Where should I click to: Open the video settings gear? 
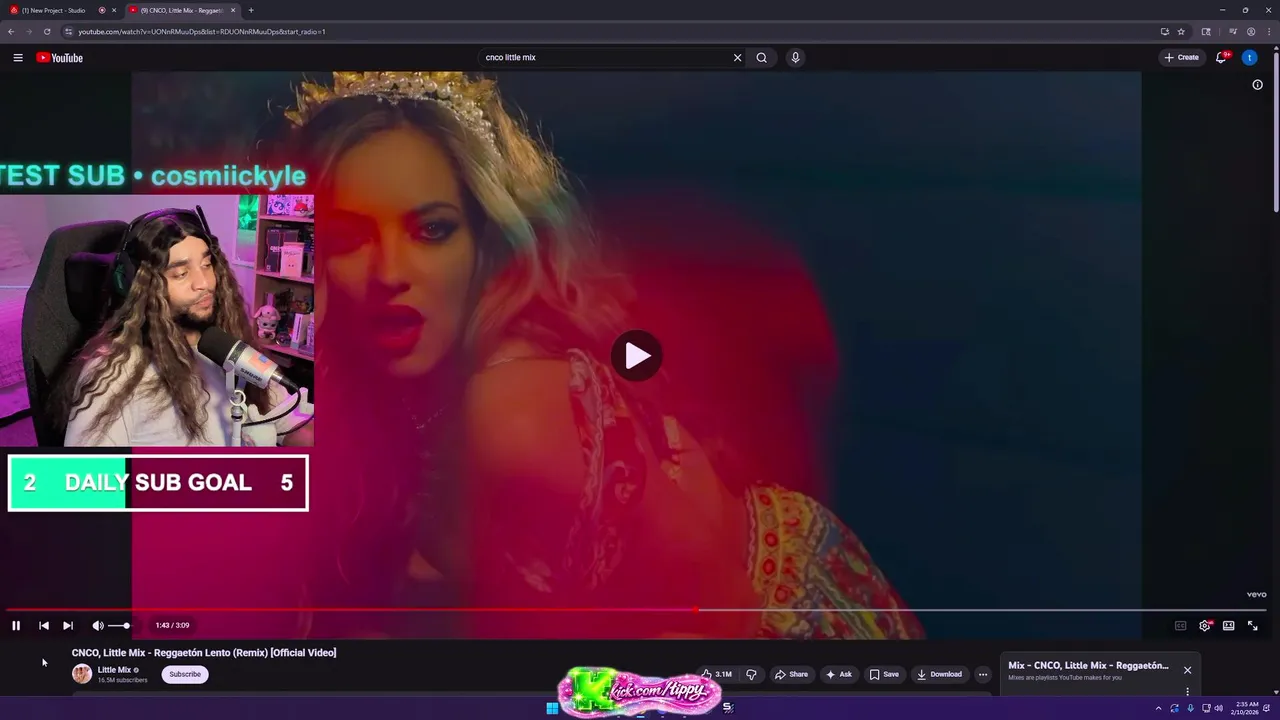point(1205,626)
